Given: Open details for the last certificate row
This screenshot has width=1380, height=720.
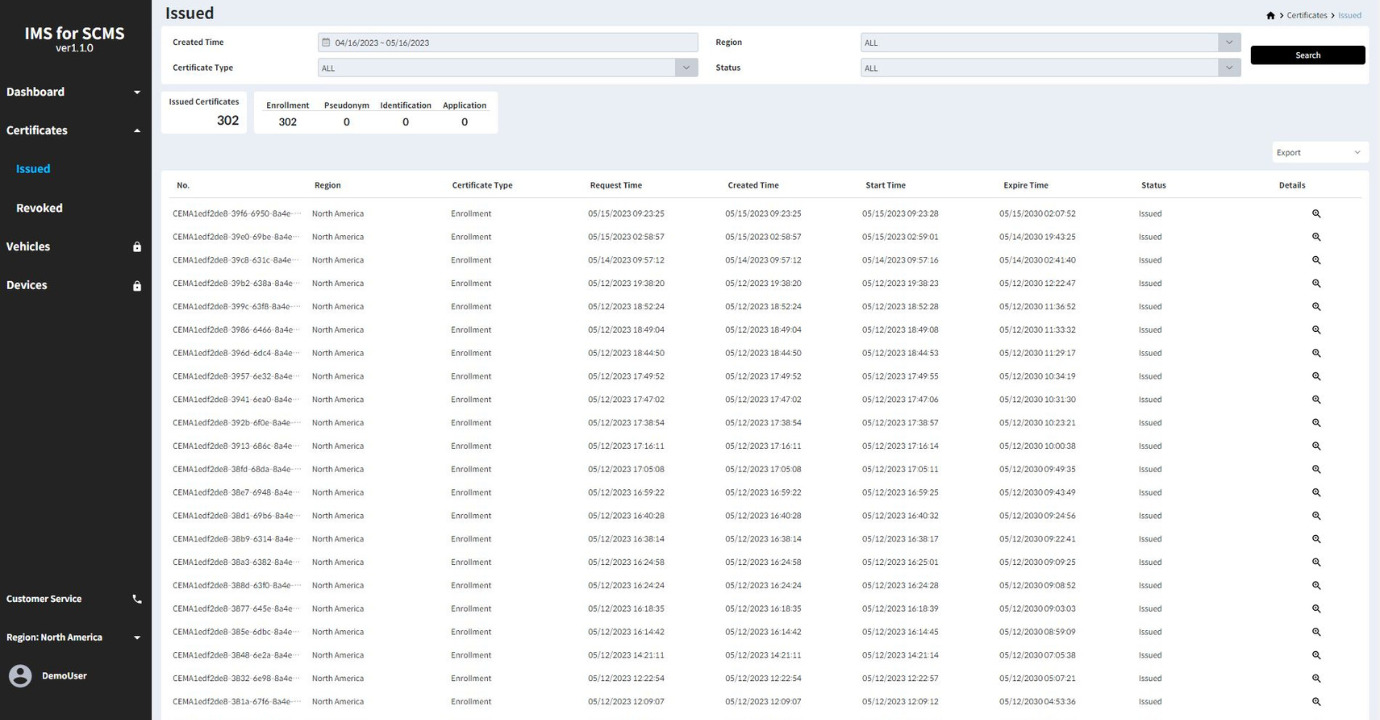Looking at the screenshot, I should pyautogui.click(x=1316, y=700).
